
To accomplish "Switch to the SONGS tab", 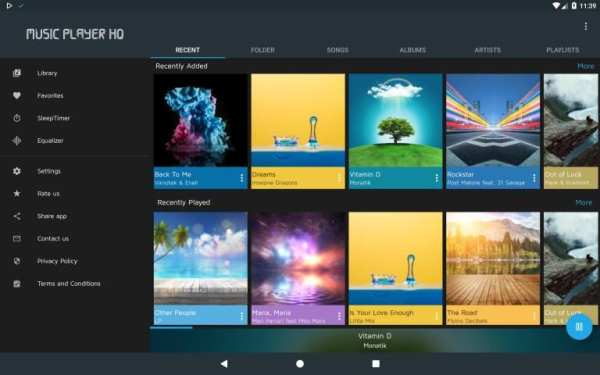I will (338, 50).
